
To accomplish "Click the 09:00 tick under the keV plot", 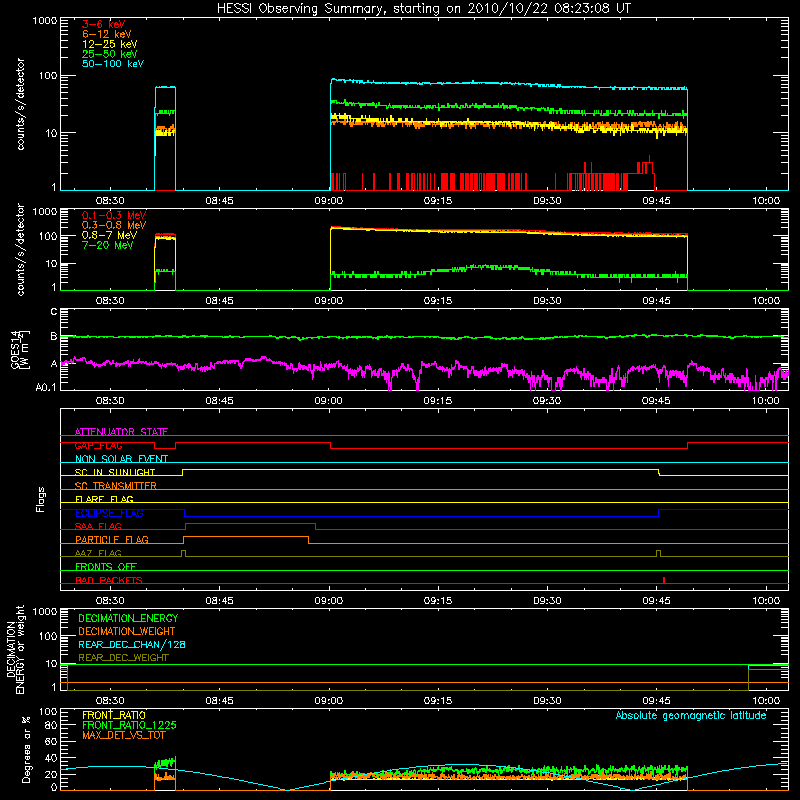I will click(329, 201).
